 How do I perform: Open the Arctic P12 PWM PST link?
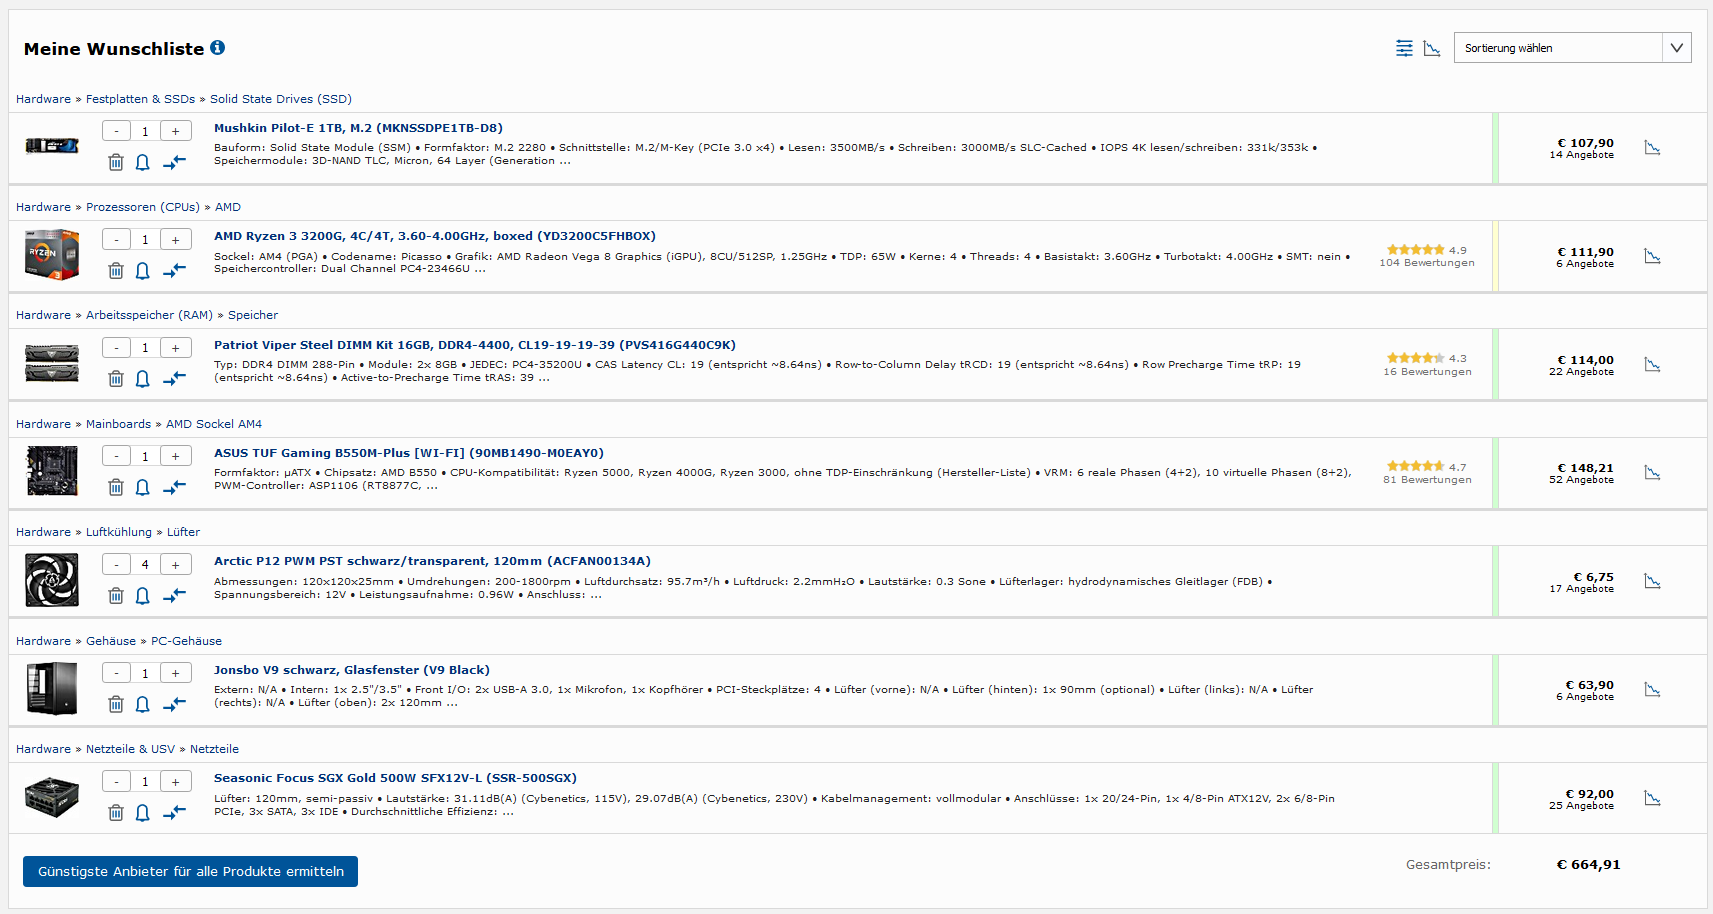(432, 561)
